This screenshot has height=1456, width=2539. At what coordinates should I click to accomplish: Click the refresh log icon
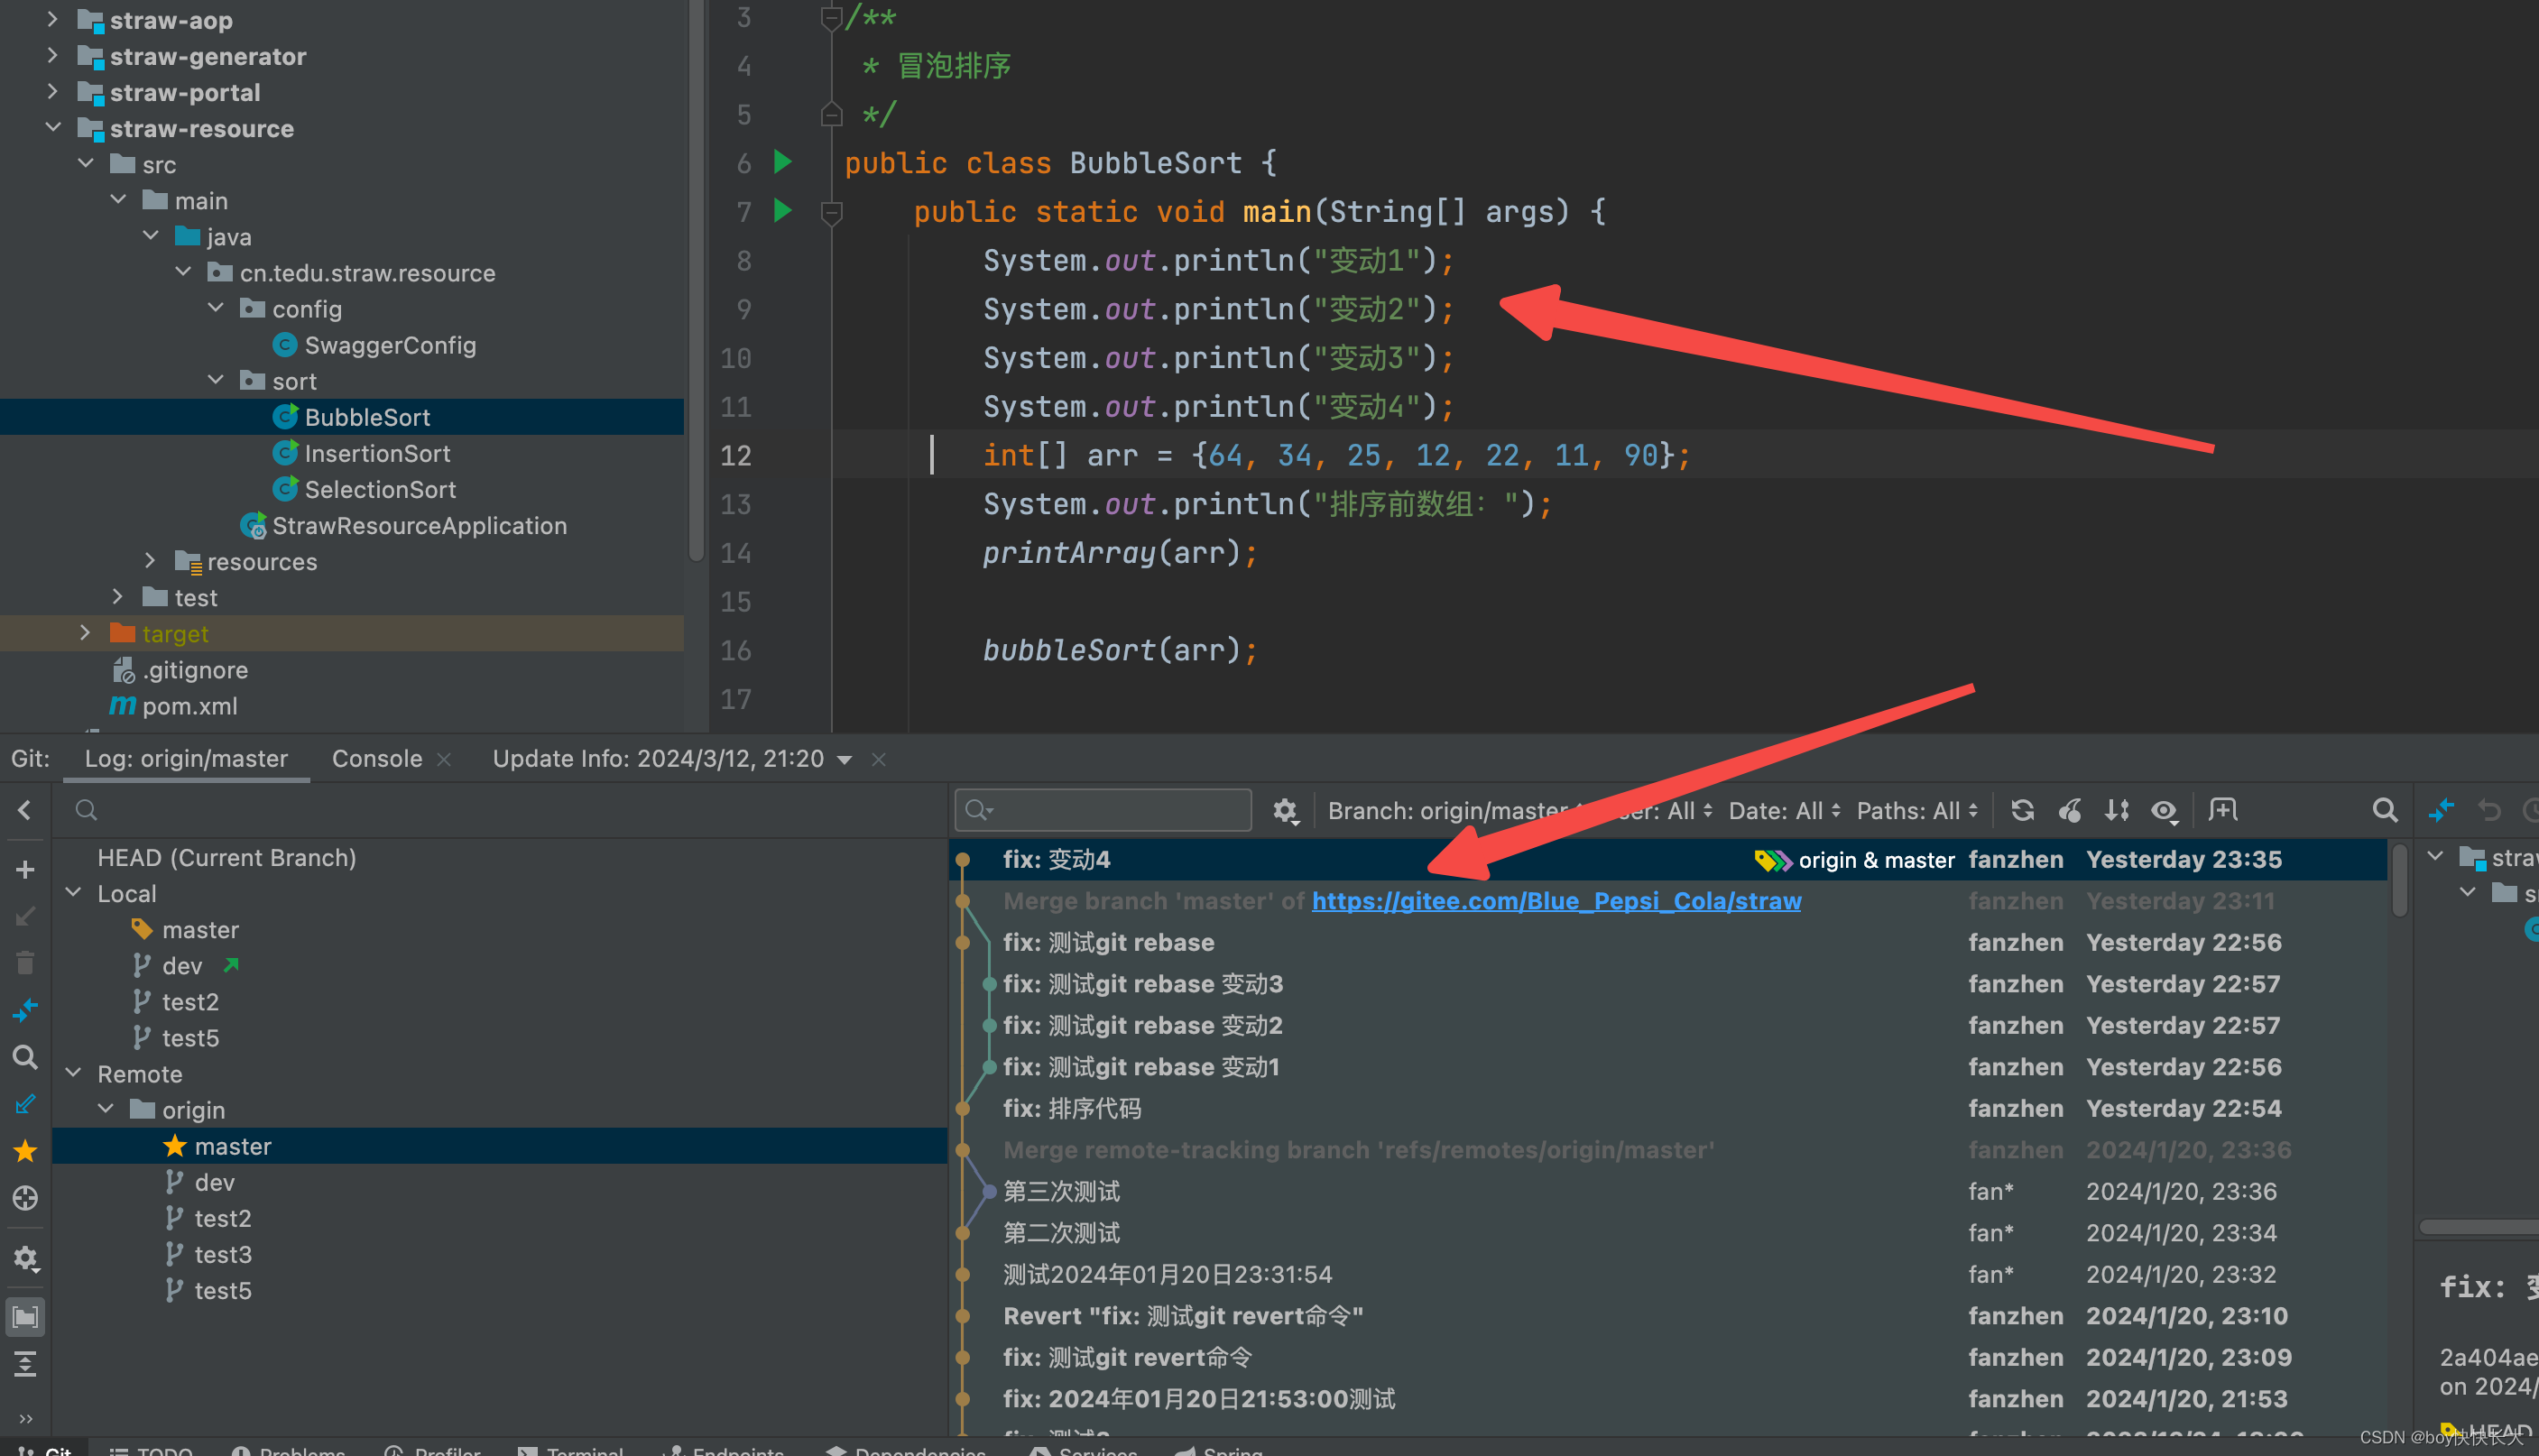click(x=2022, y=810)
